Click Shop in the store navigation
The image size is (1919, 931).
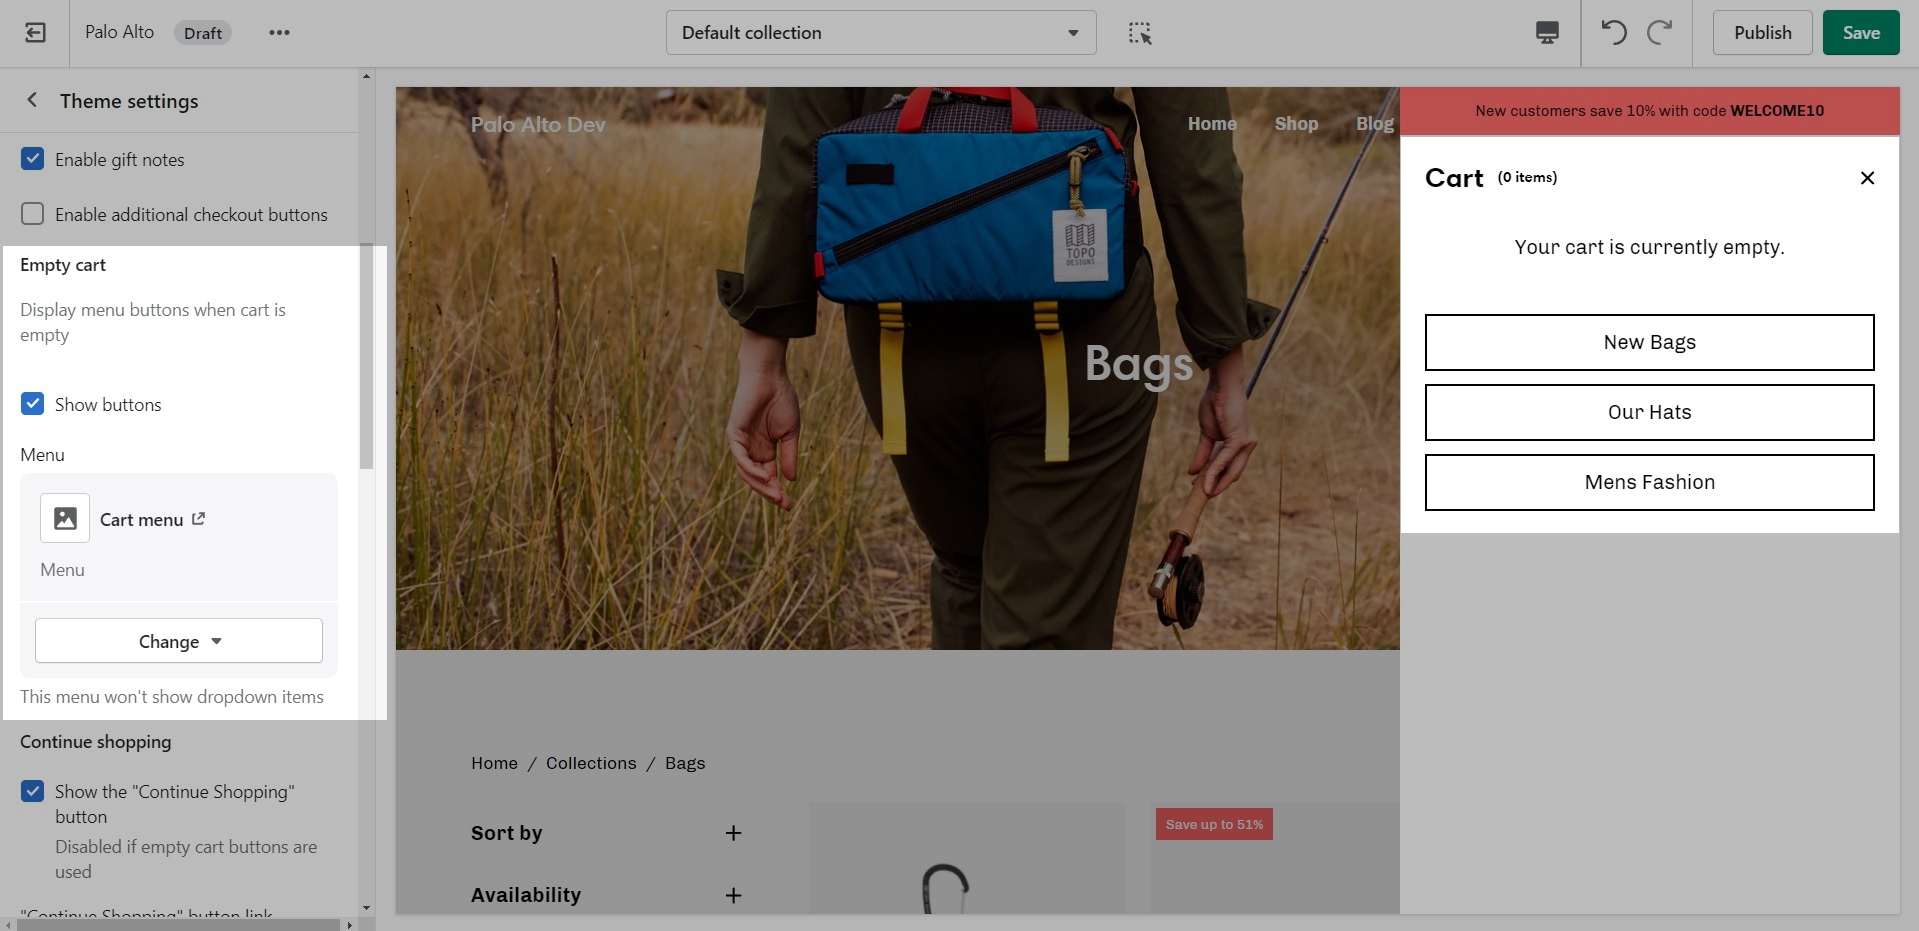click(x=1296, y=124)
